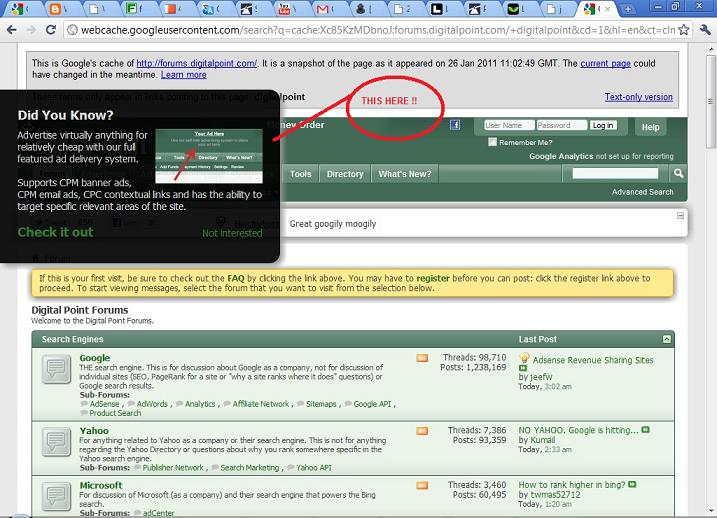This screenshot has width=717, height=518.
Task: Go to last post icon after bing thread
Action: (632, 484)
